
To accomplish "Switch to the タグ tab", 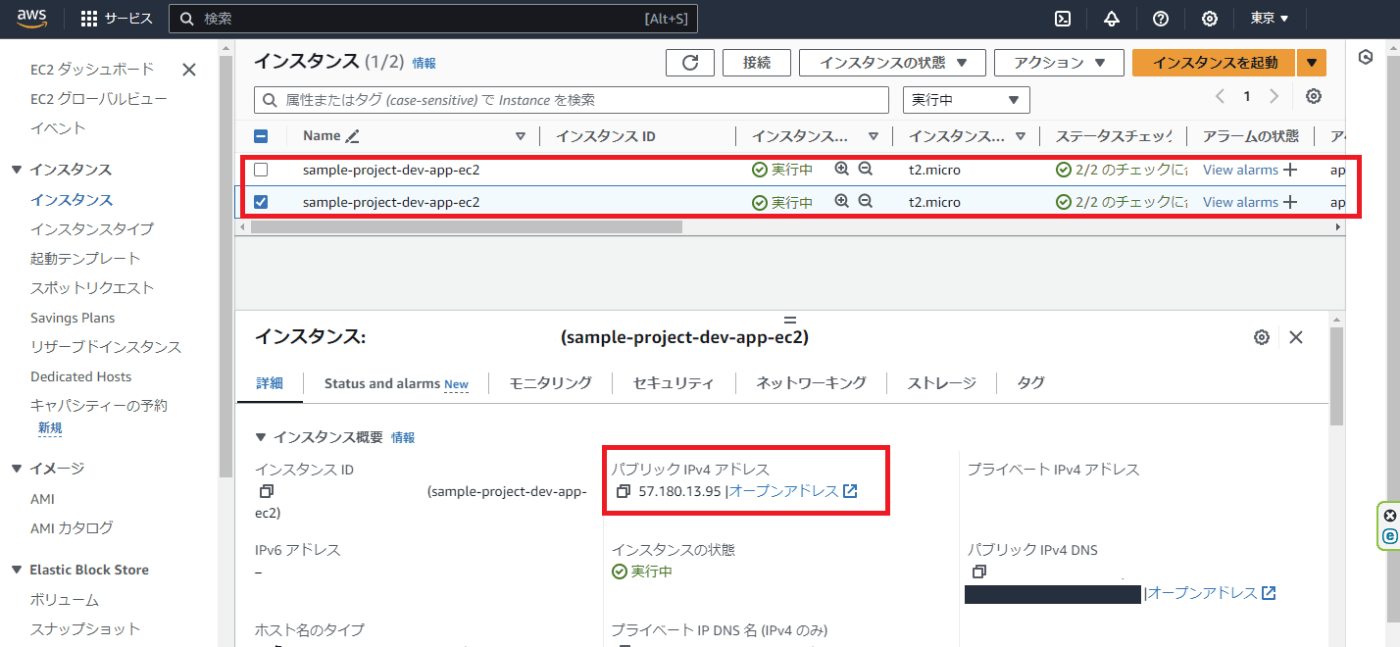I will pyautogui.click(x=1030, y=383).
